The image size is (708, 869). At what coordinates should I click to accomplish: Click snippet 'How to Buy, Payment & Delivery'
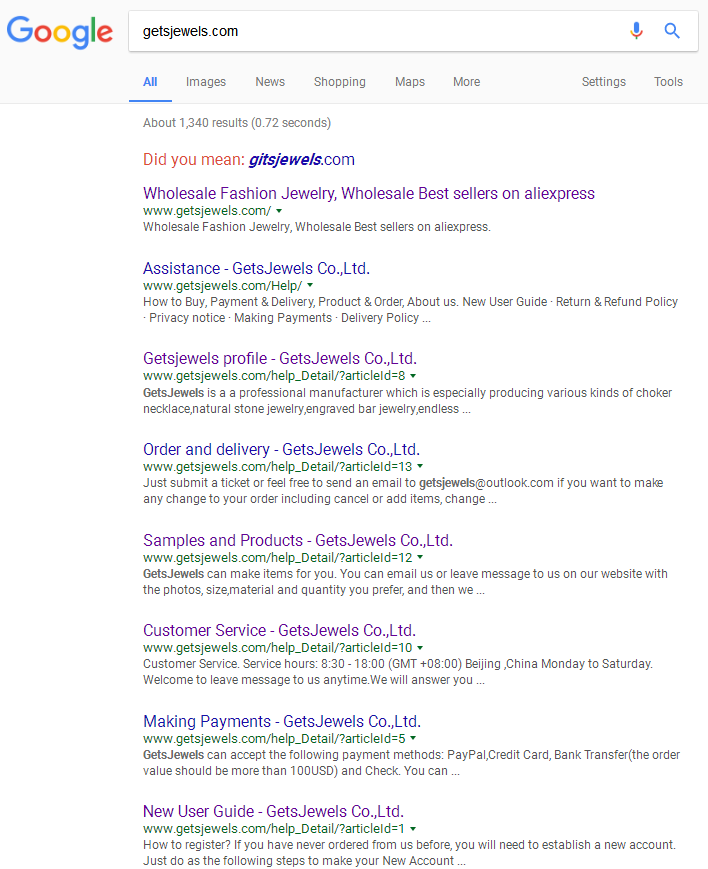pyautogui.click(x=410, y=310)
